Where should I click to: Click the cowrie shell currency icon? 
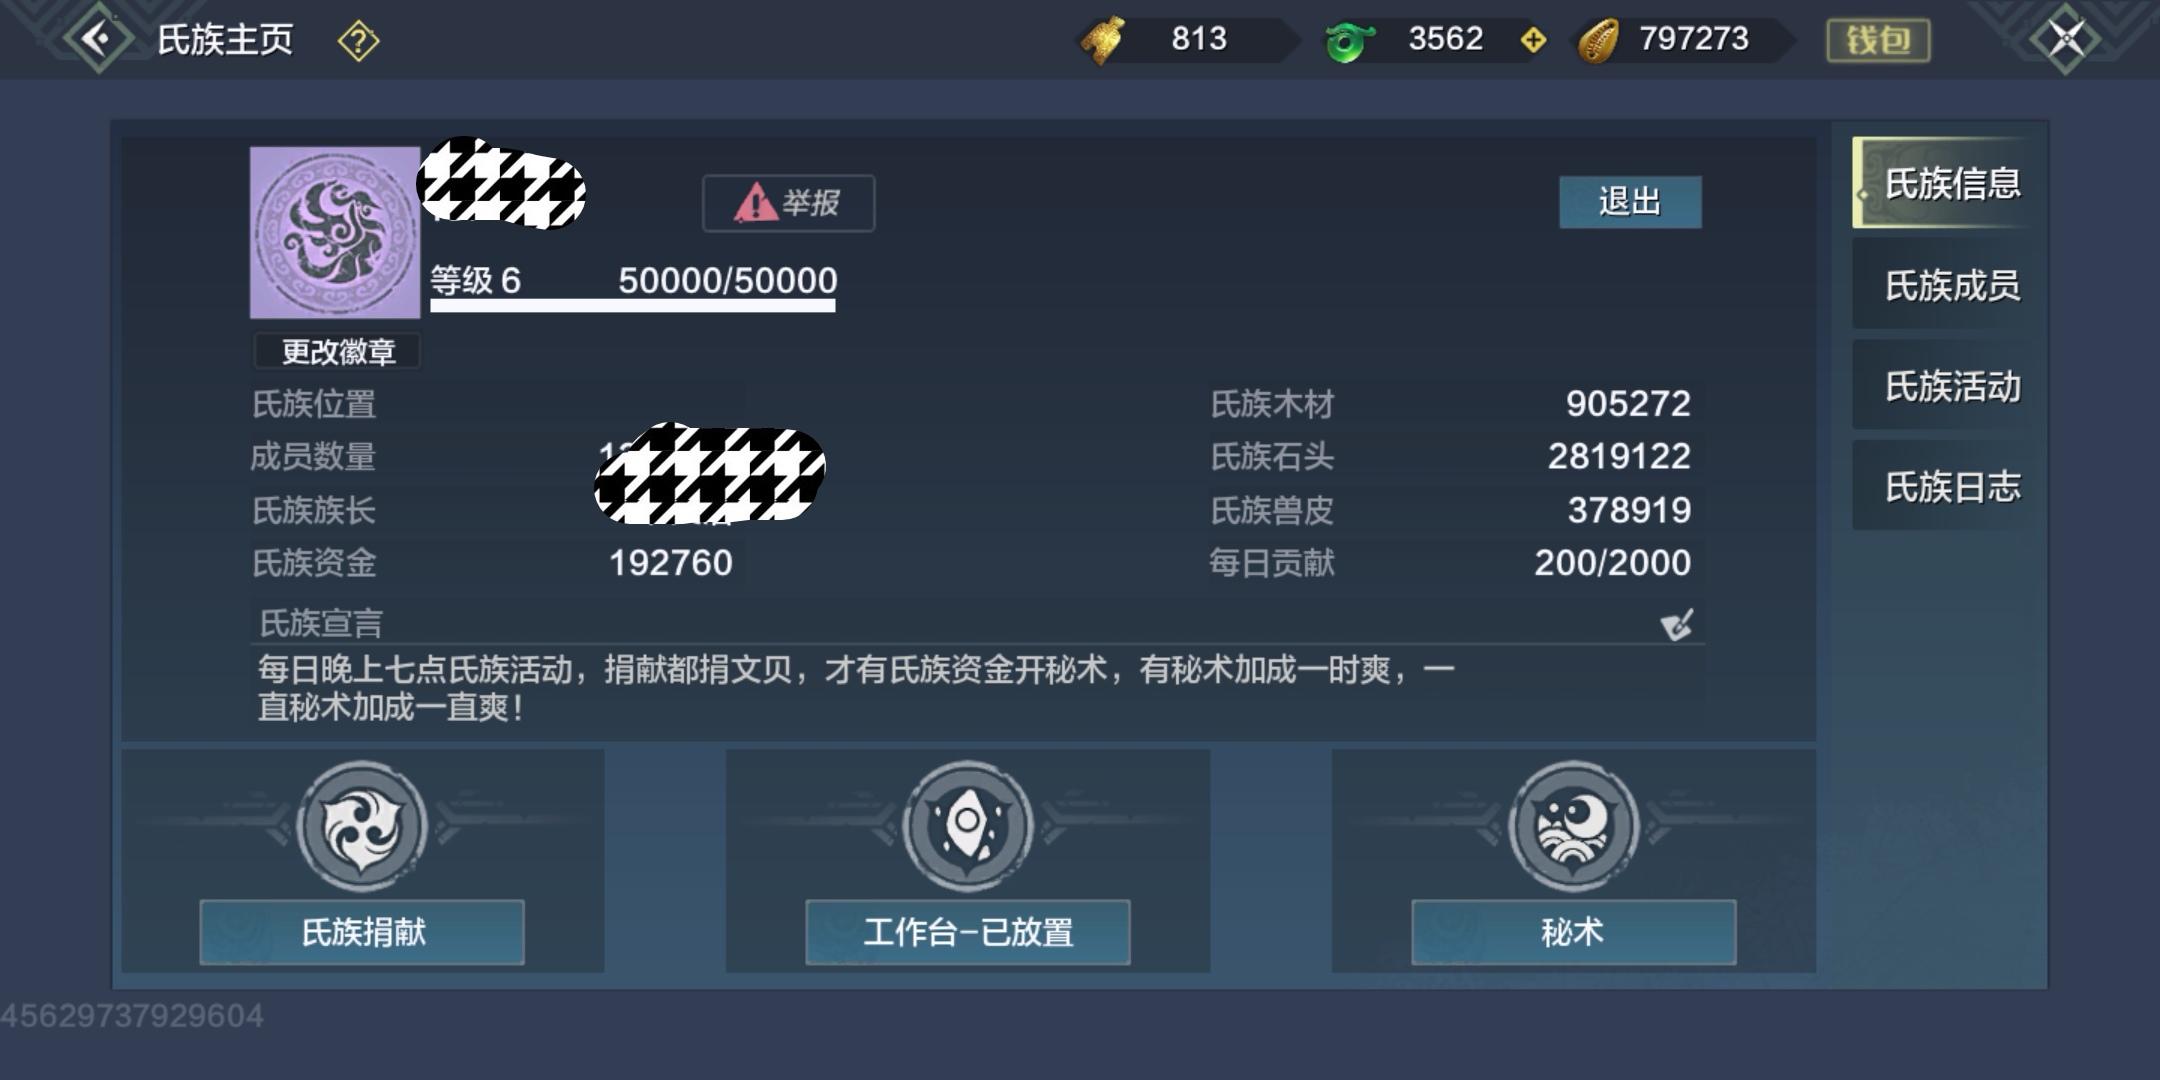point(1598,41)
